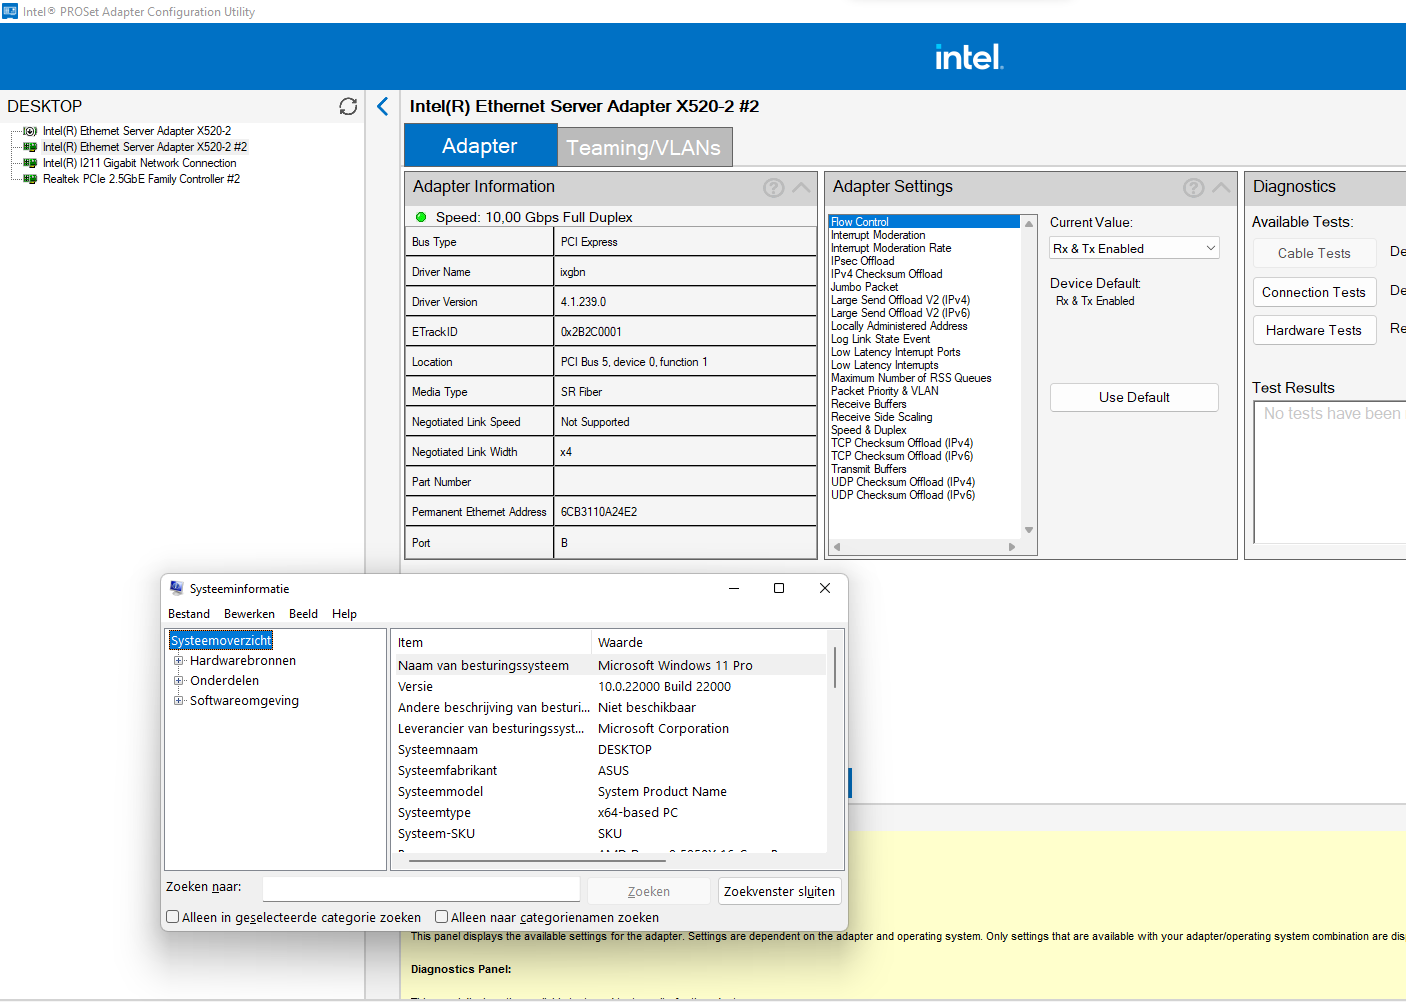Click the Connection Tests button
The height and width of the screenshot is (1002, 1406).
1314,292
